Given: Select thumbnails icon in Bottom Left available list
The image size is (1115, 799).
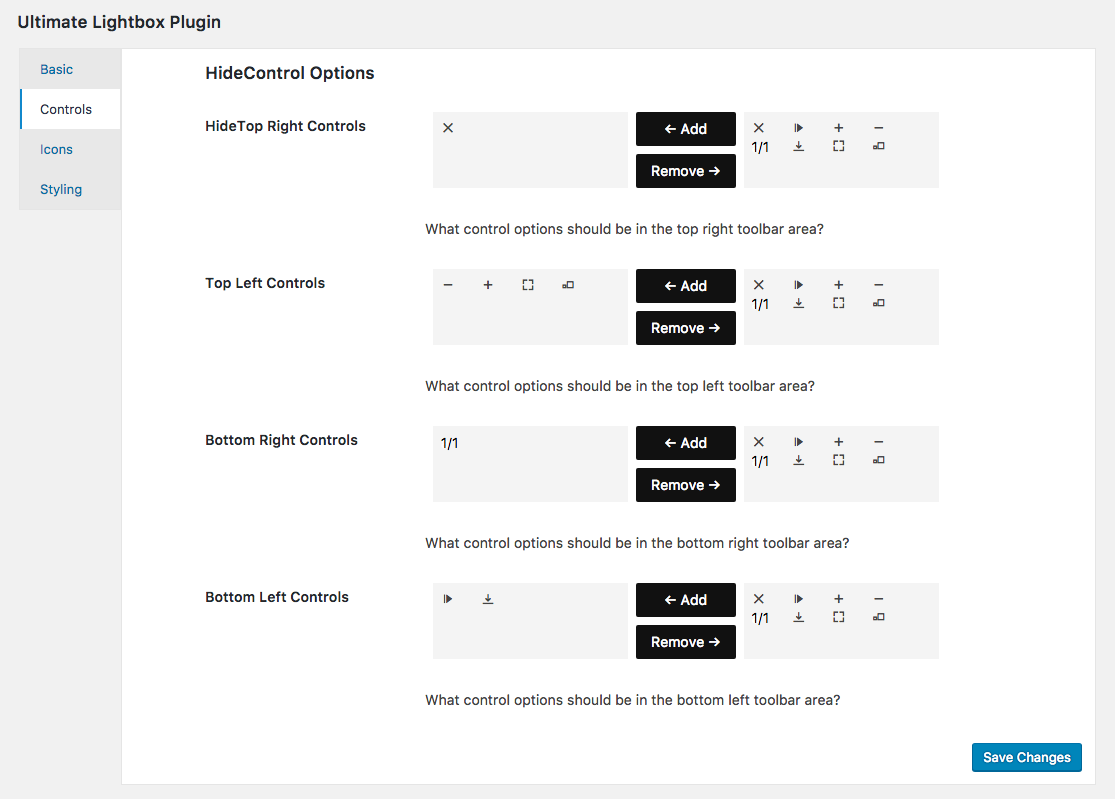Looking at the screenshot, I should [x=878, y=617].
